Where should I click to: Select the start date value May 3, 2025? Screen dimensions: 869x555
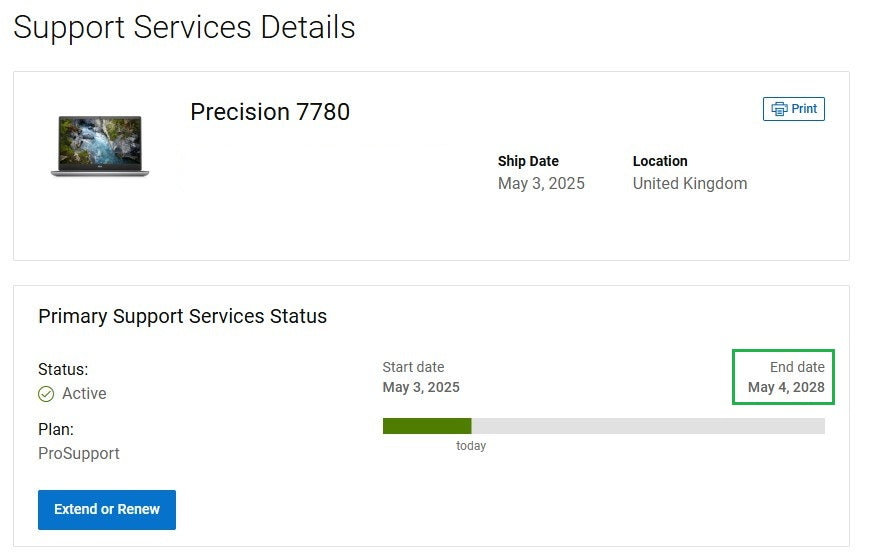pos(421,387)
